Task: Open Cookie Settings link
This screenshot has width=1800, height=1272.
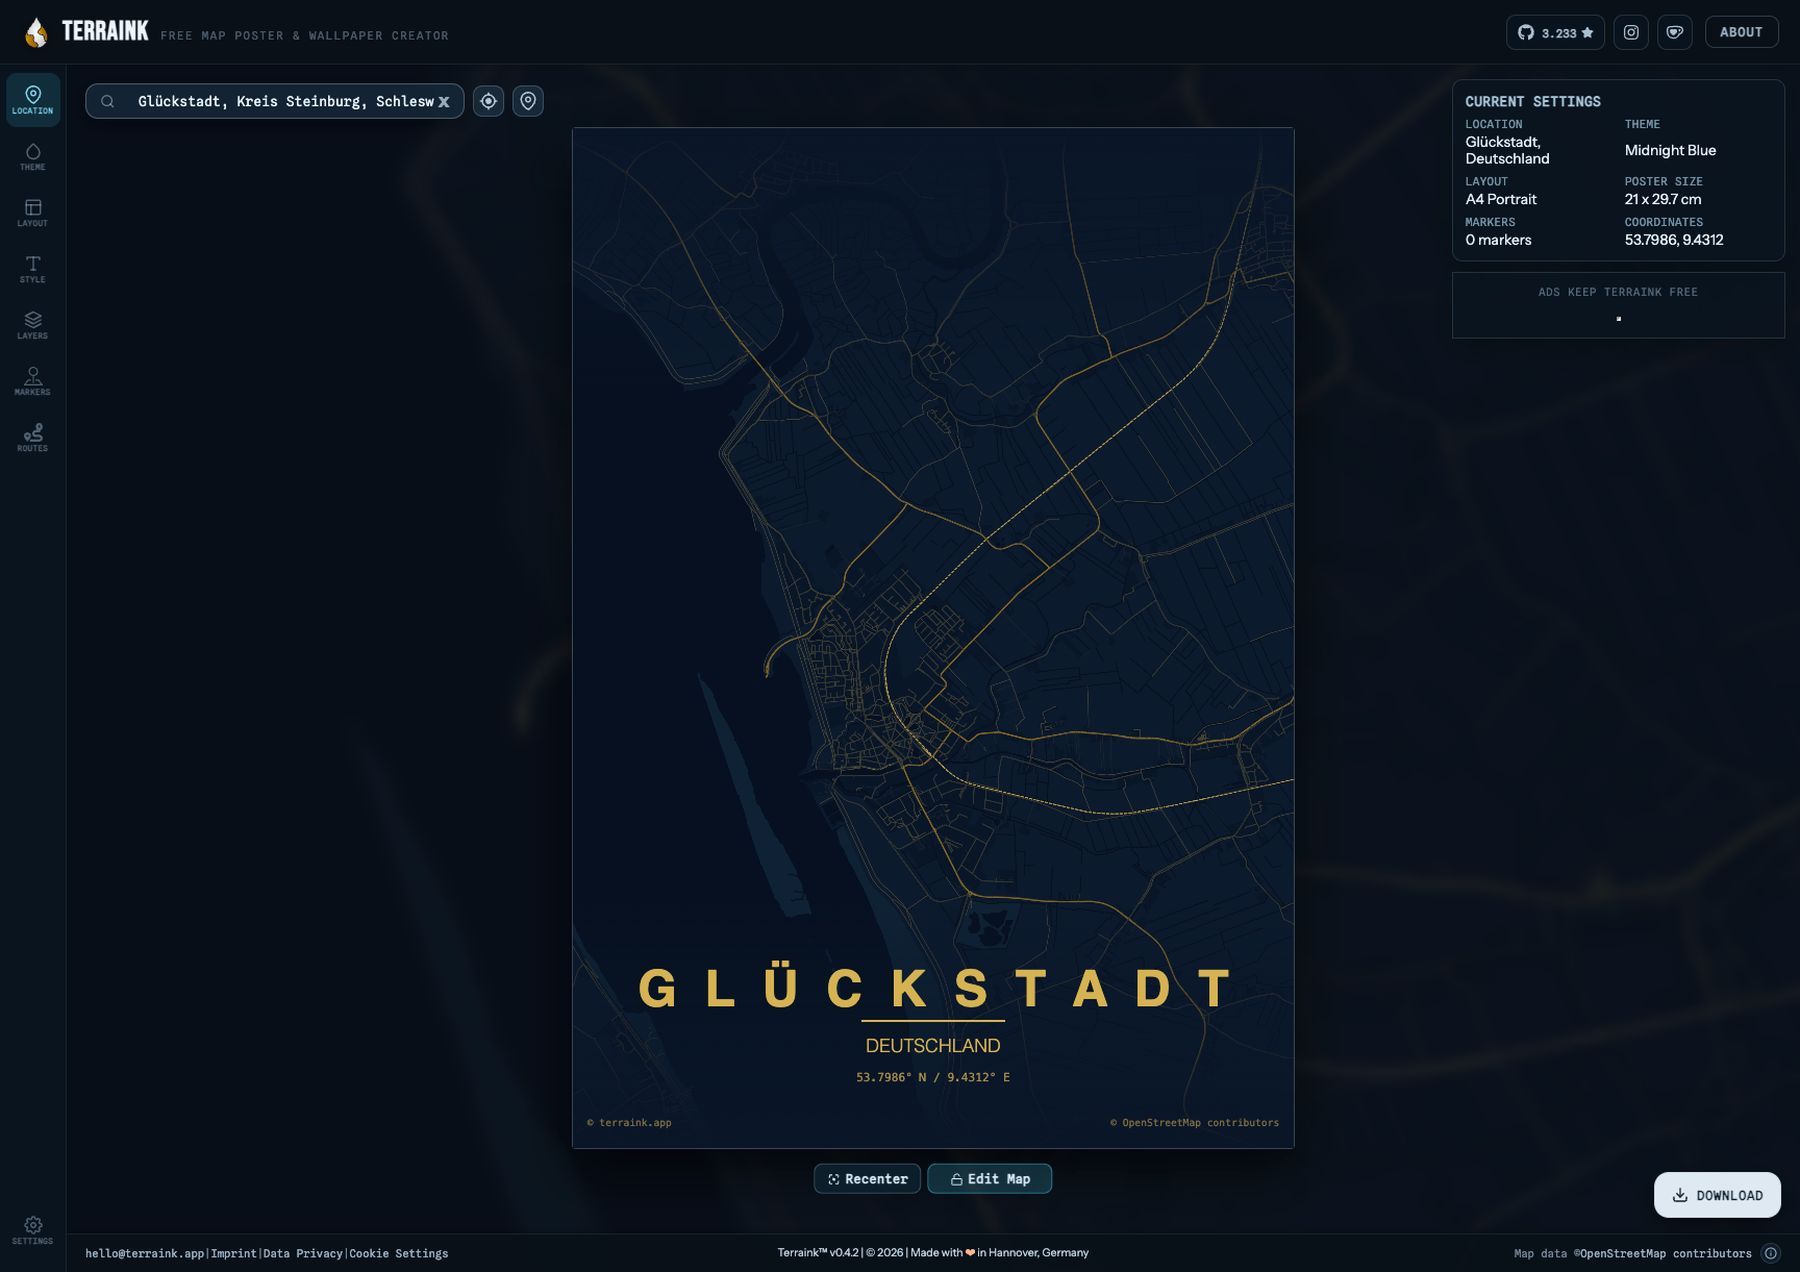Action: point(399,1253)
